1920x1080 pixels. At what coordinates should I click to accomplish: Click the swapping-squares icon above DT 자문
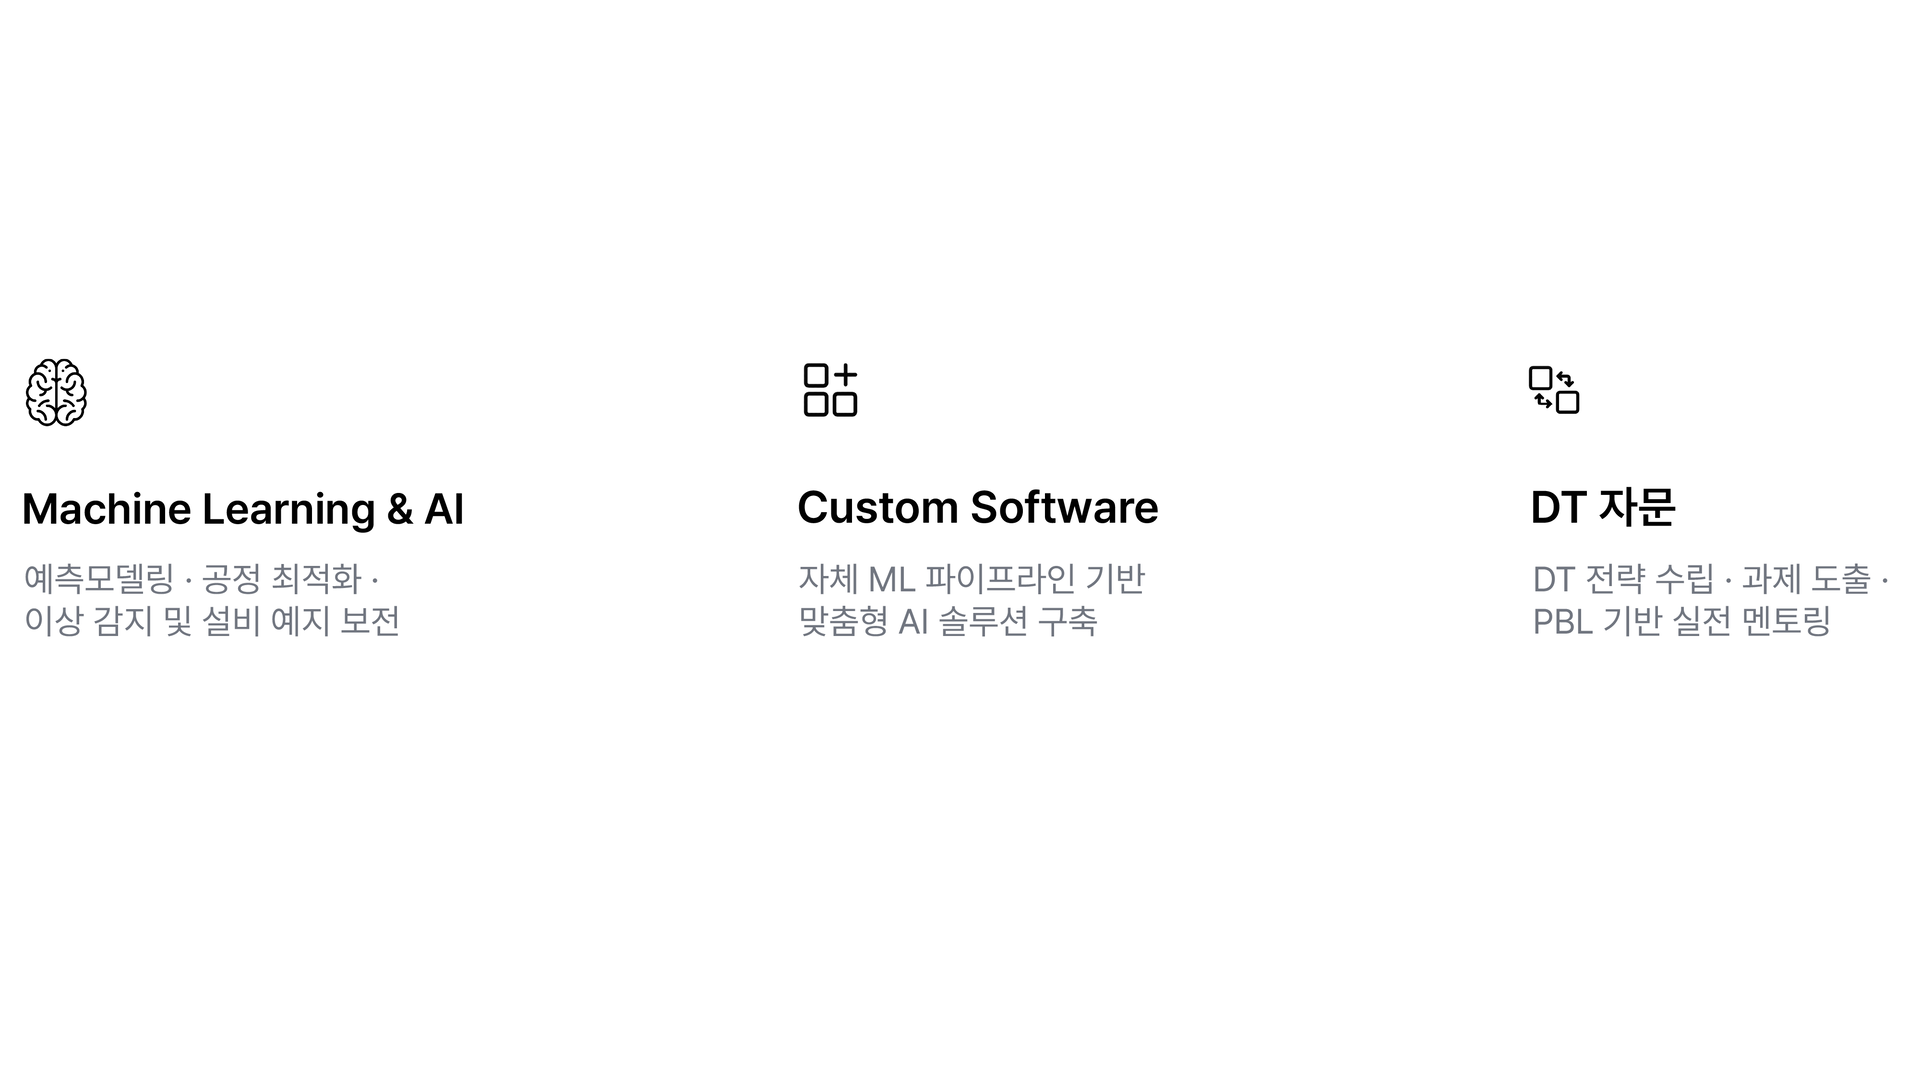(x=1554, y=390)
